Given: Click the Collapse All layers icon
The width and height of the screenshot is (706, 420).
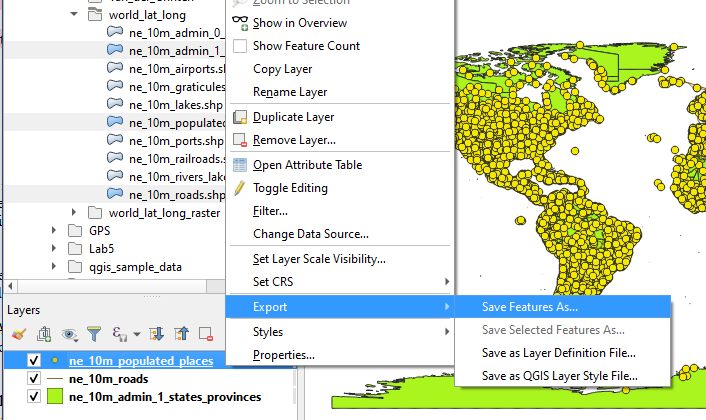Looking at the screenshot, I should (x=181, y=334).
